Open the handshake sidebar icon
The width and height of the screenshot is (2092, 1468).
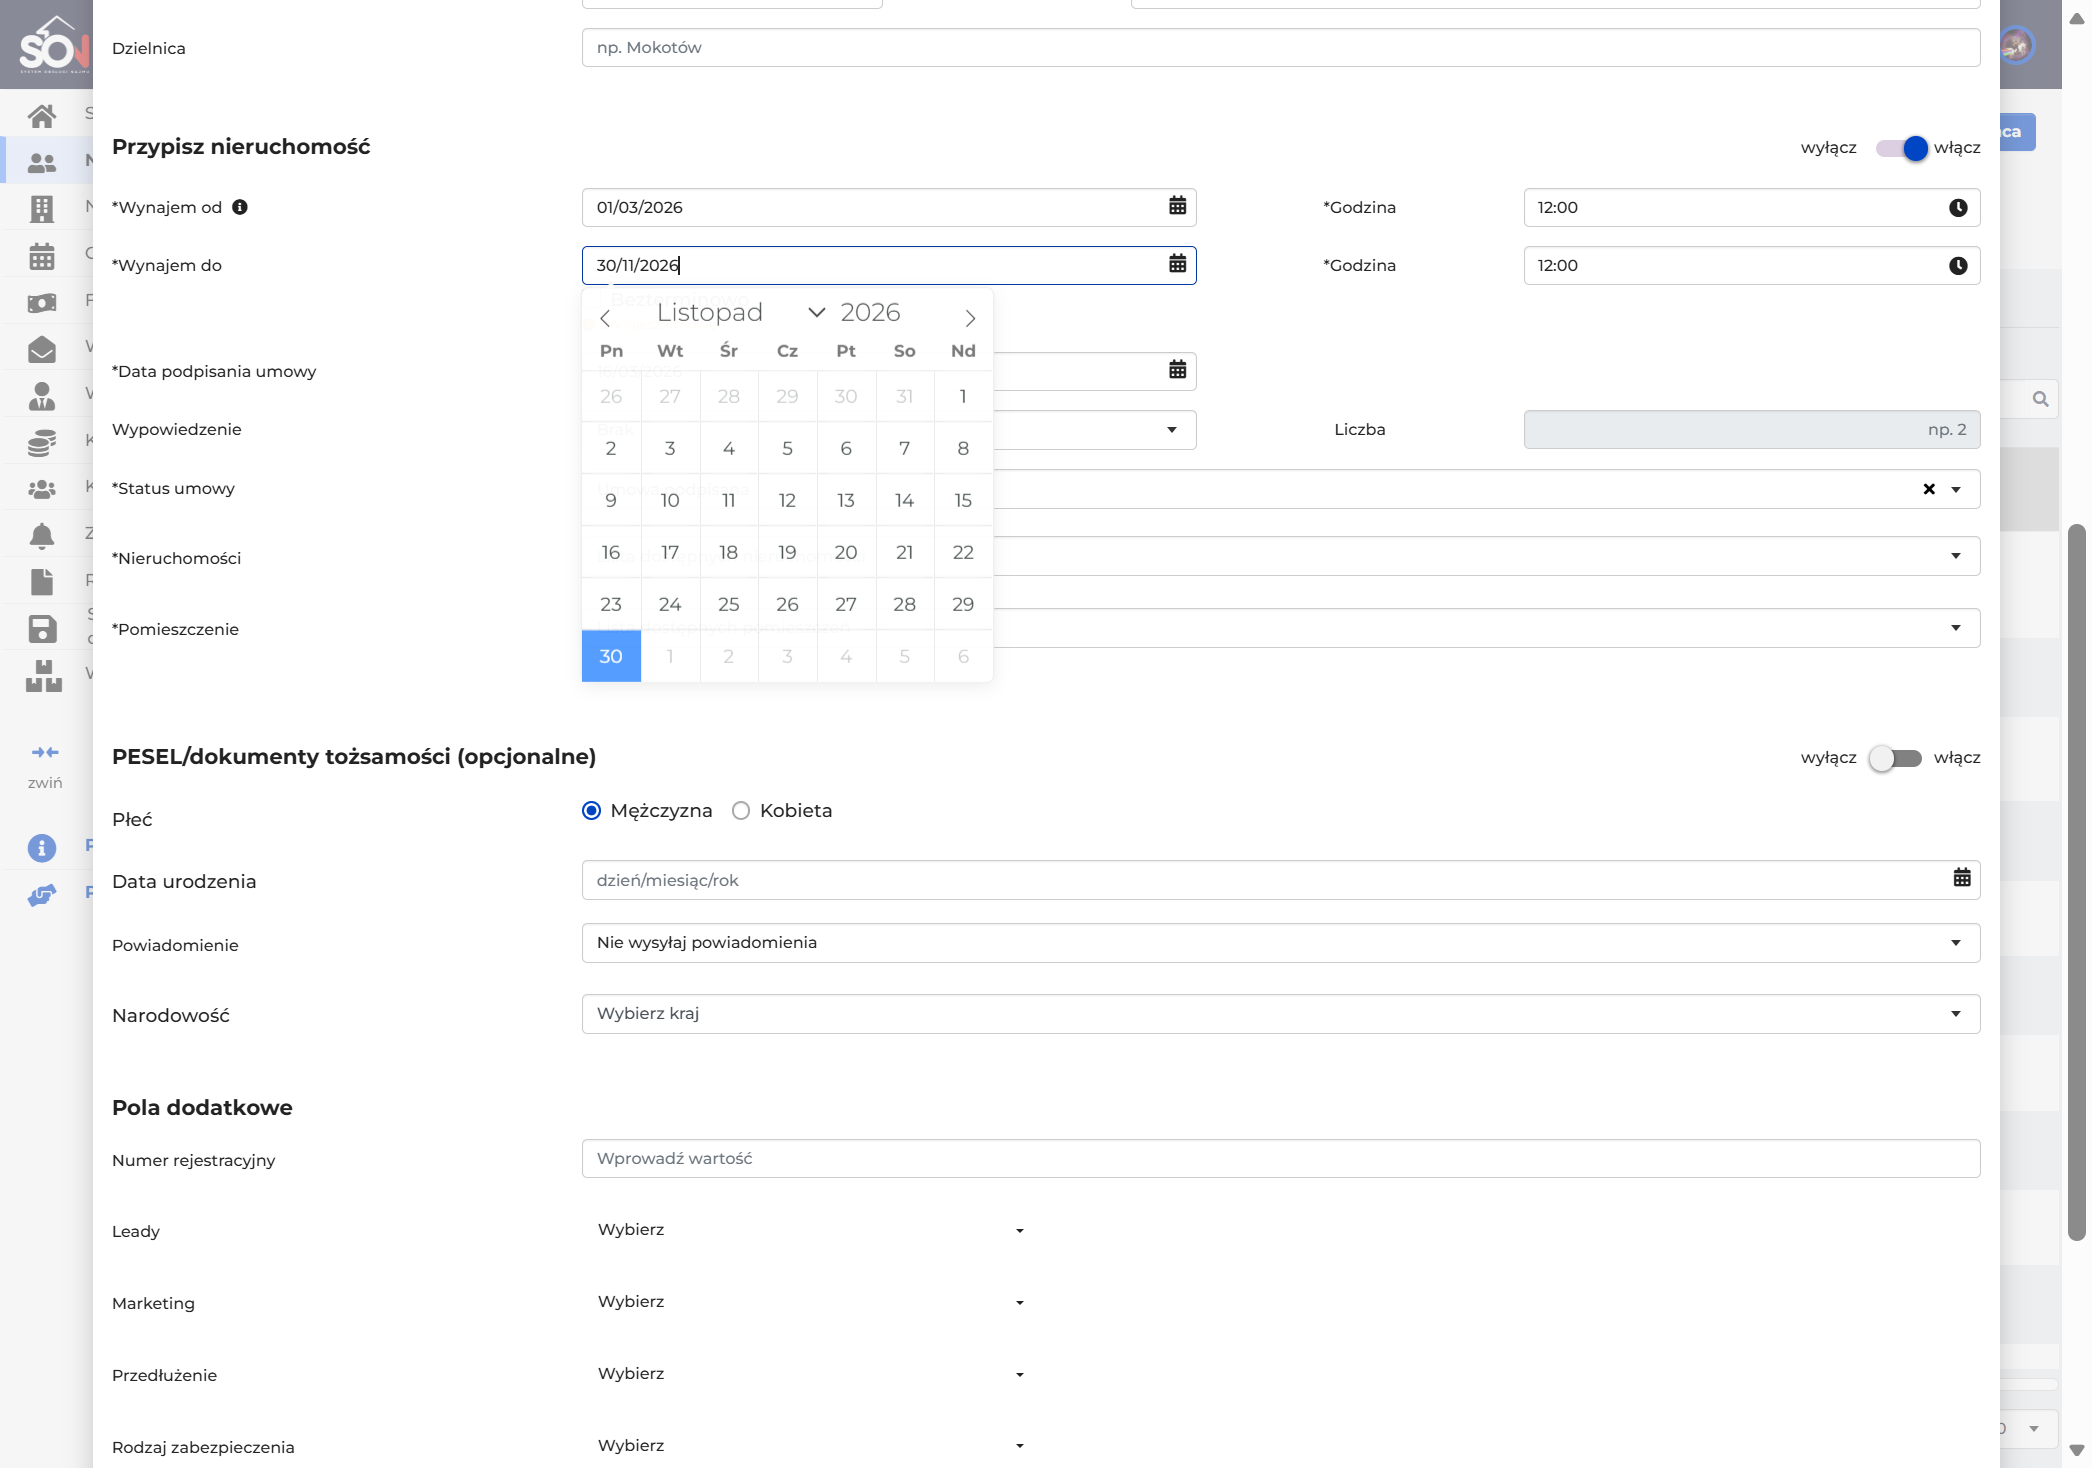pos(42,895)
